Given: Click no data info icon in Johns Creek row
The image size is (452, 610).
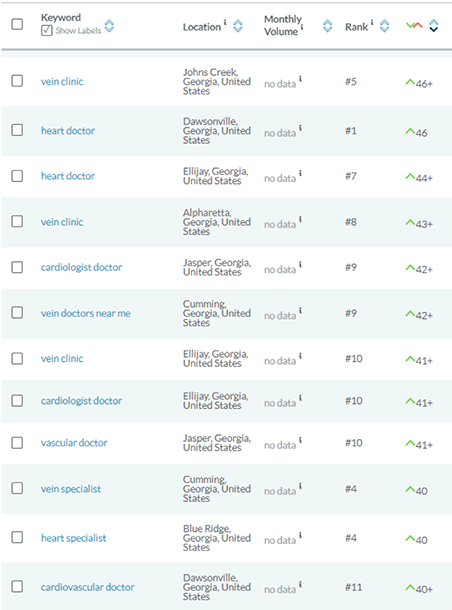Looking at the screenshot, I should tap(300, 79).
